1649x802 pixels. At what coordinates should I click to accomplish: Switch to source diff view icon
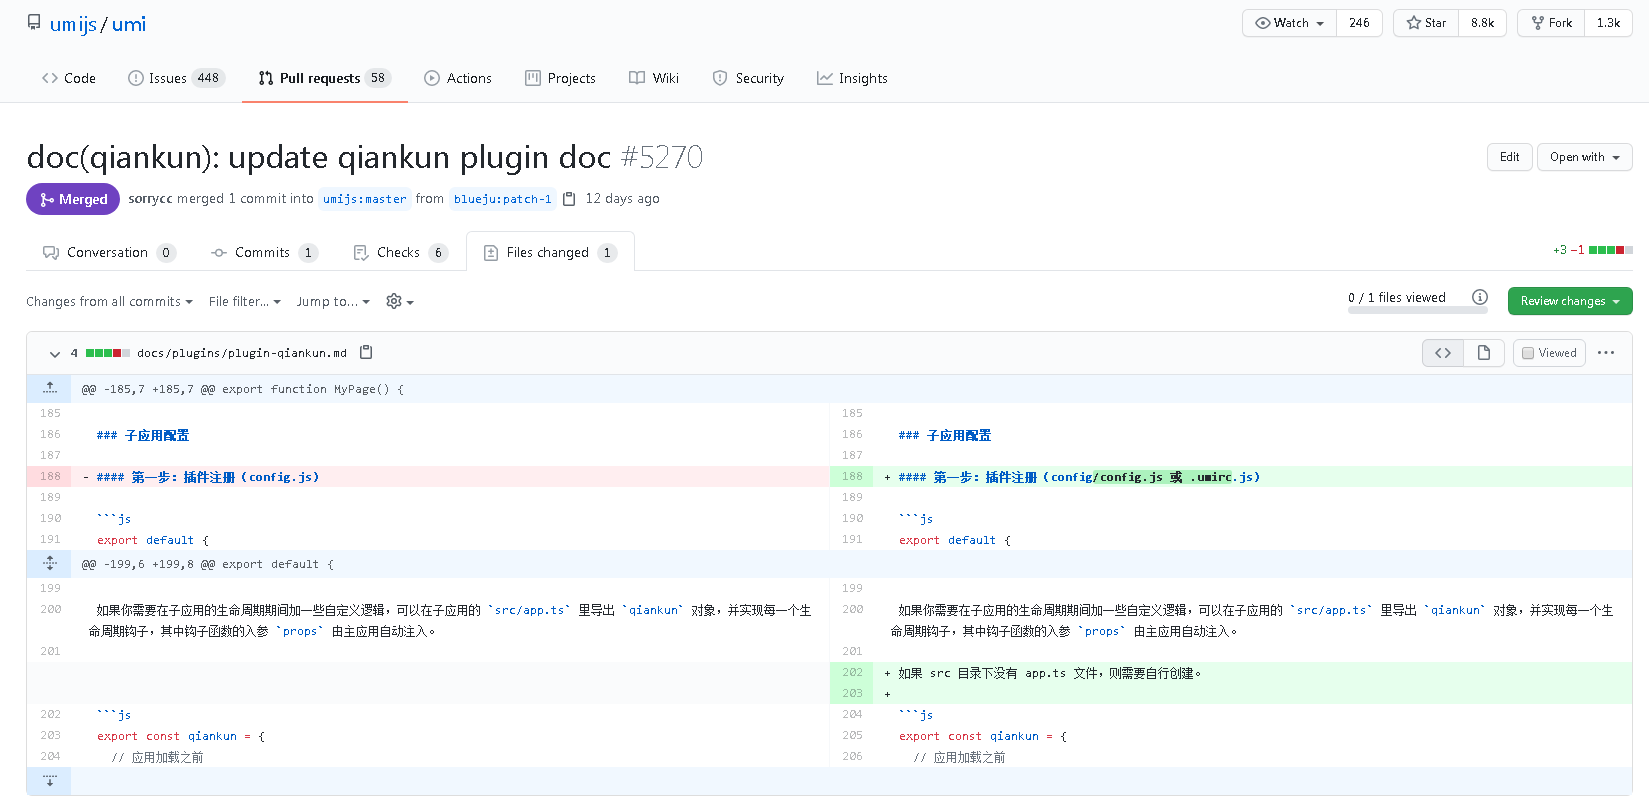coord(1443,353)
